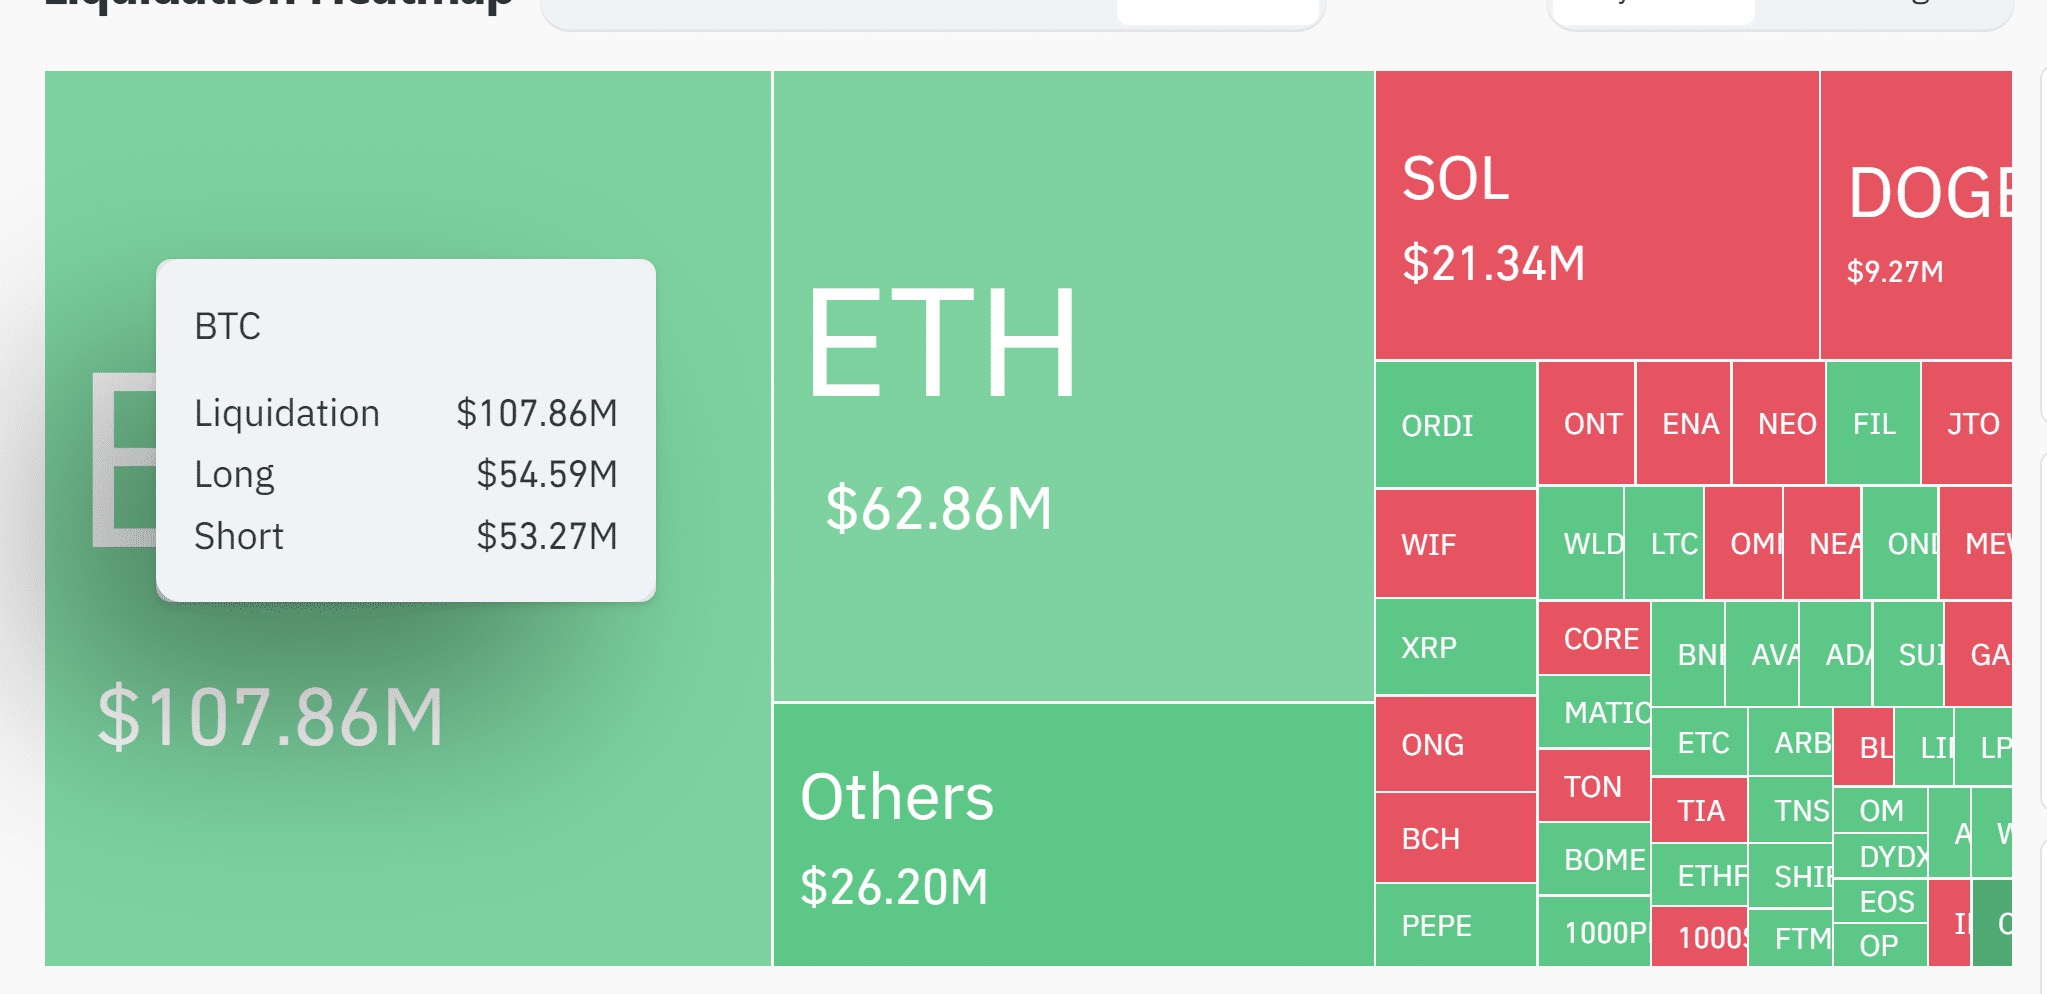Screen dimensions: 2047x994
Task: Select the TON red cell
Action: coord(1594,786)
